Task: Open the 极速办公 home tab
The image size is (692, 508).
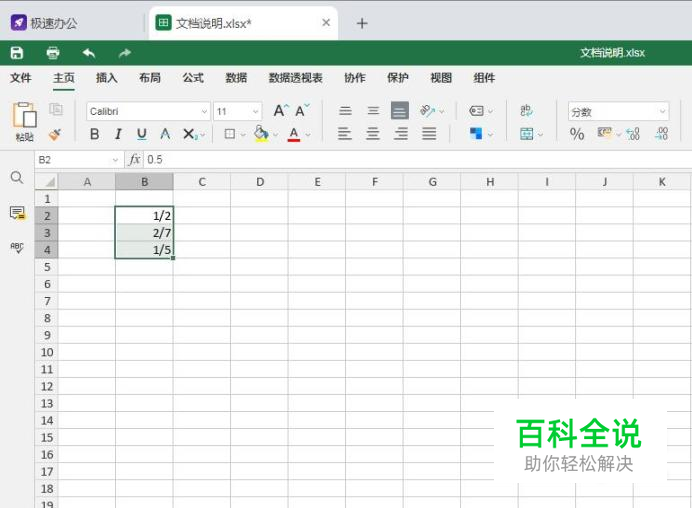Action: [x=44, y=23]
